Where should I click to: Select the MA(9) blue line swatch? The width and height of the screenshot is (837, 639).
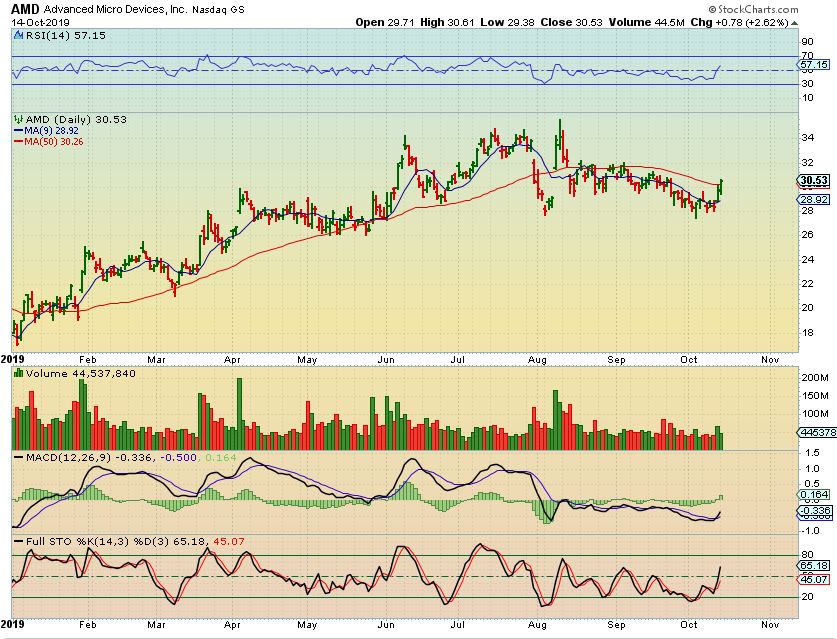point(18,130)
